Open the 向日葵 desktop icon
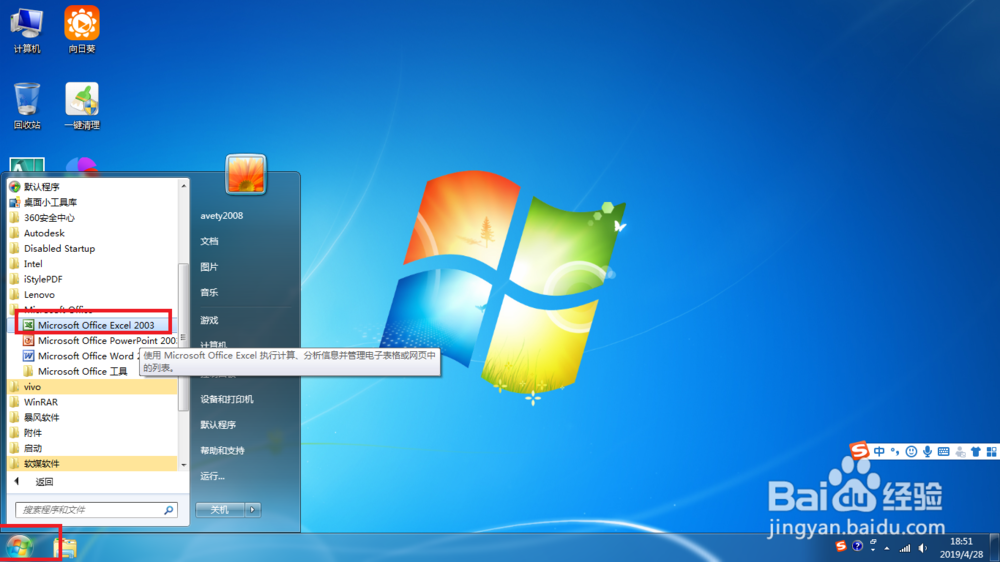 82,30
